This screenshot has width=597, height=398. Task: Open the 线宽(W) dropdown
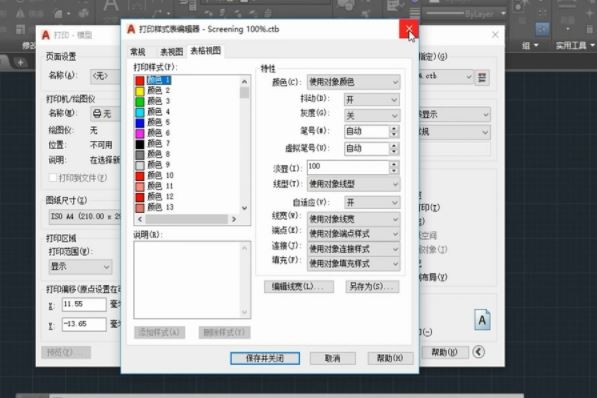(353, 219)
